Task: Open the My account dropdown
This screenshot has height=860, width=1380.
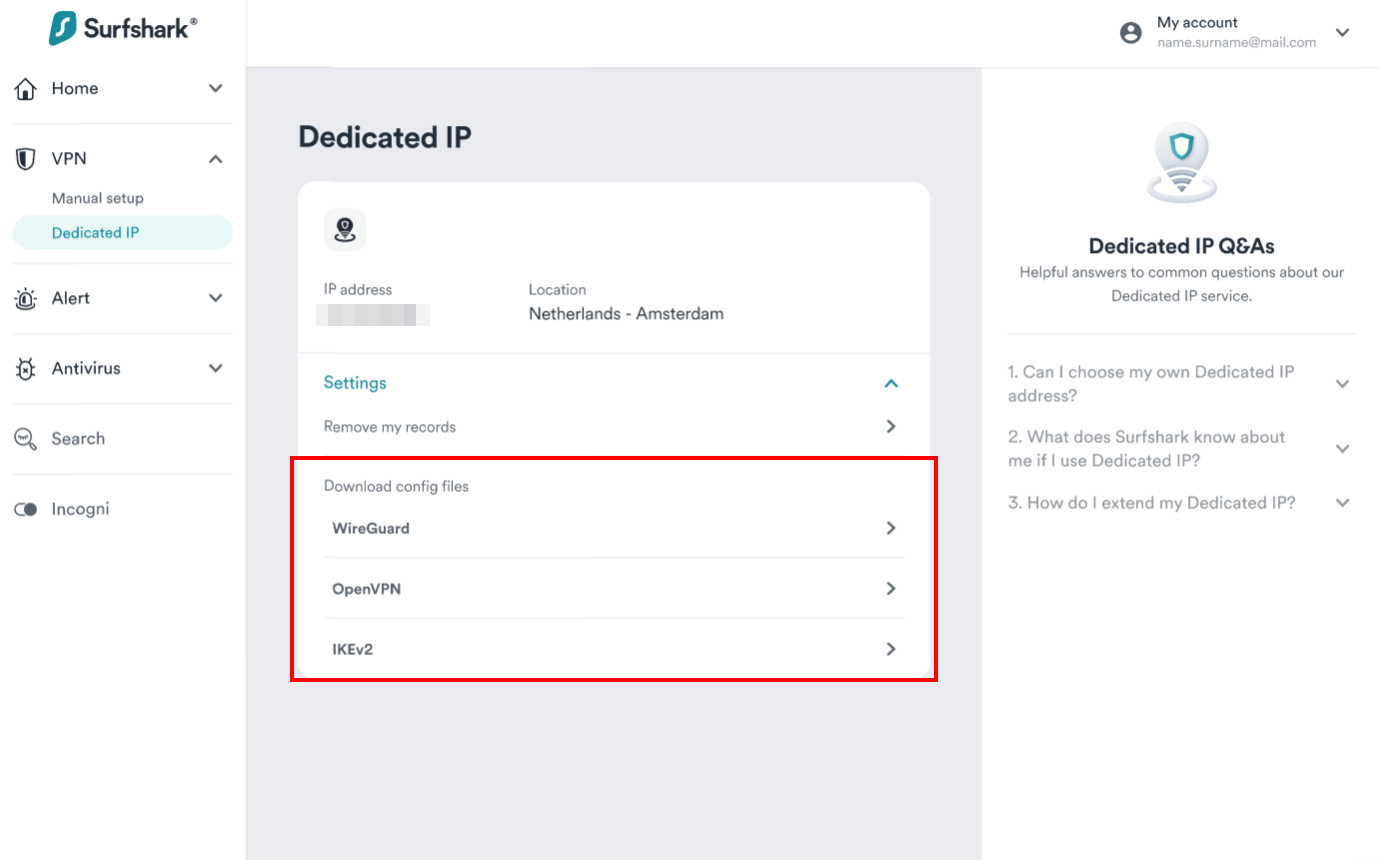Action: pos(1342,33)
